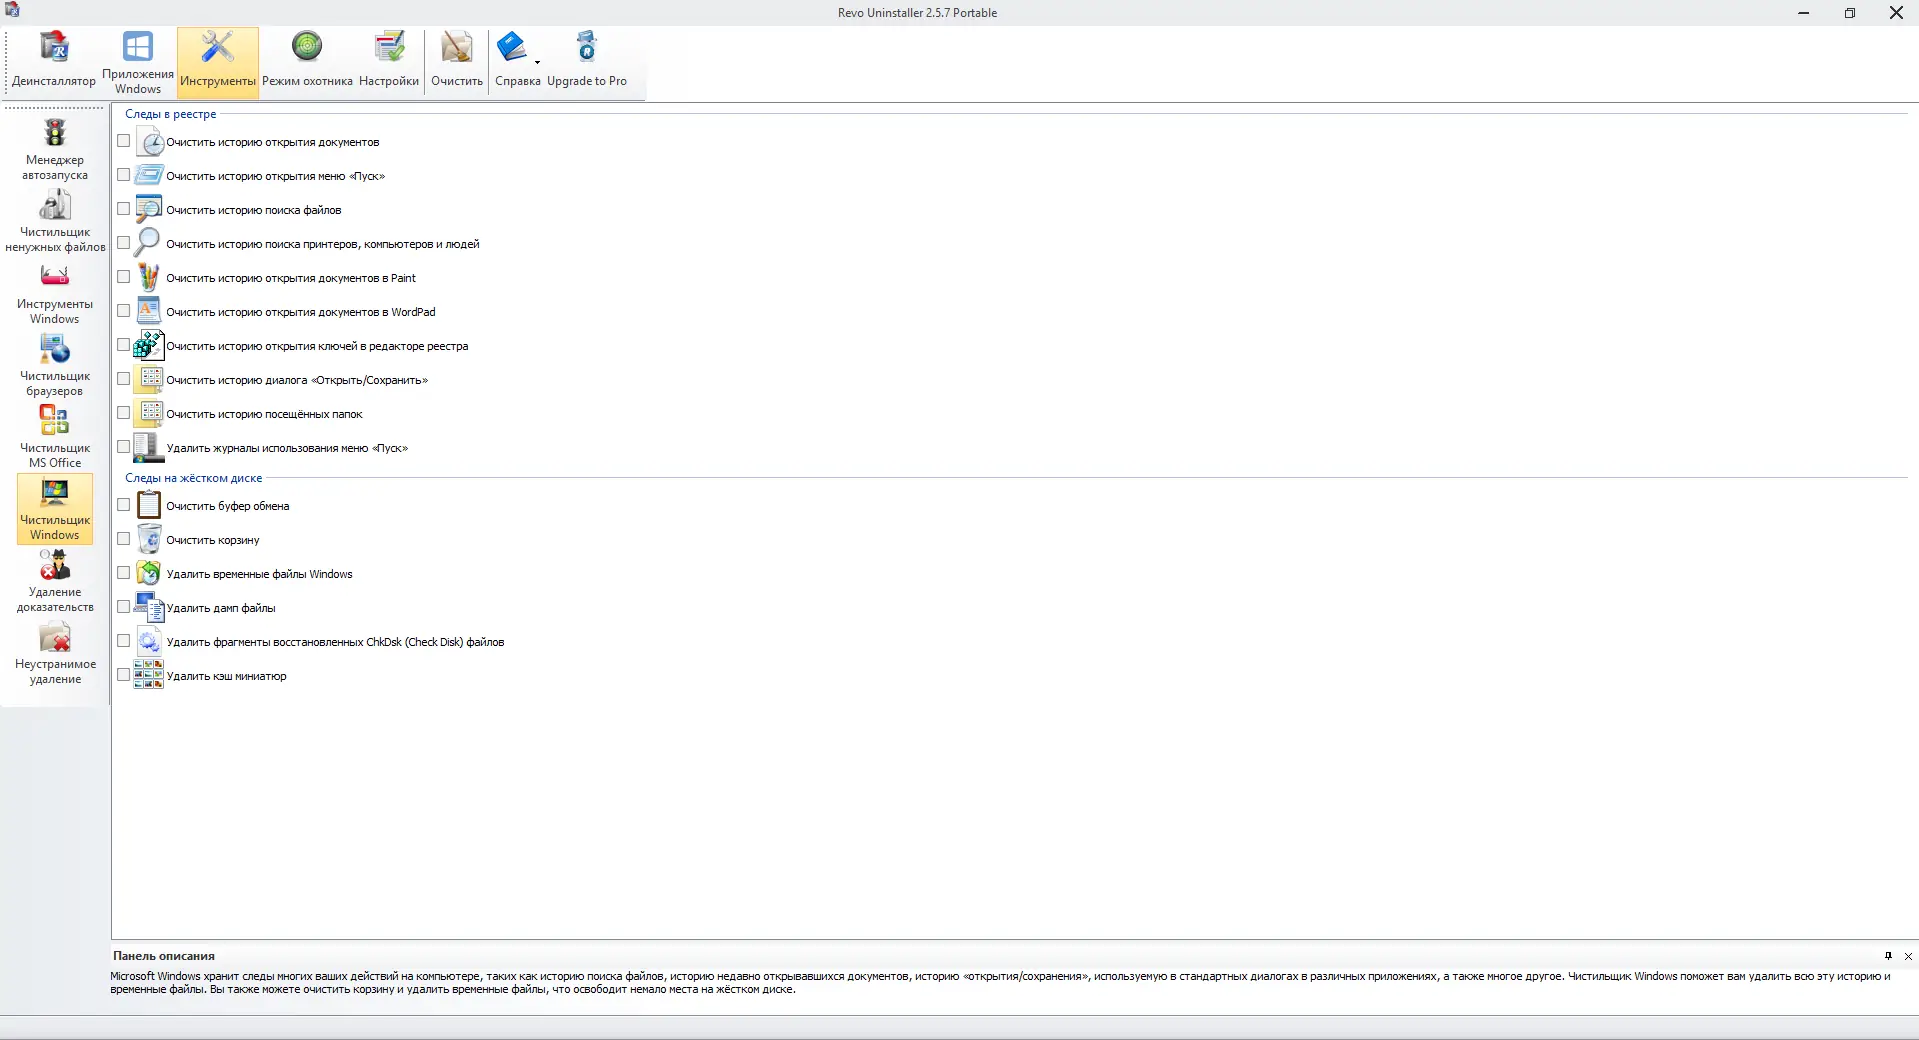Click the Следы на жёстком диске group header
1919x1040 pixels.
pos(194,478)
